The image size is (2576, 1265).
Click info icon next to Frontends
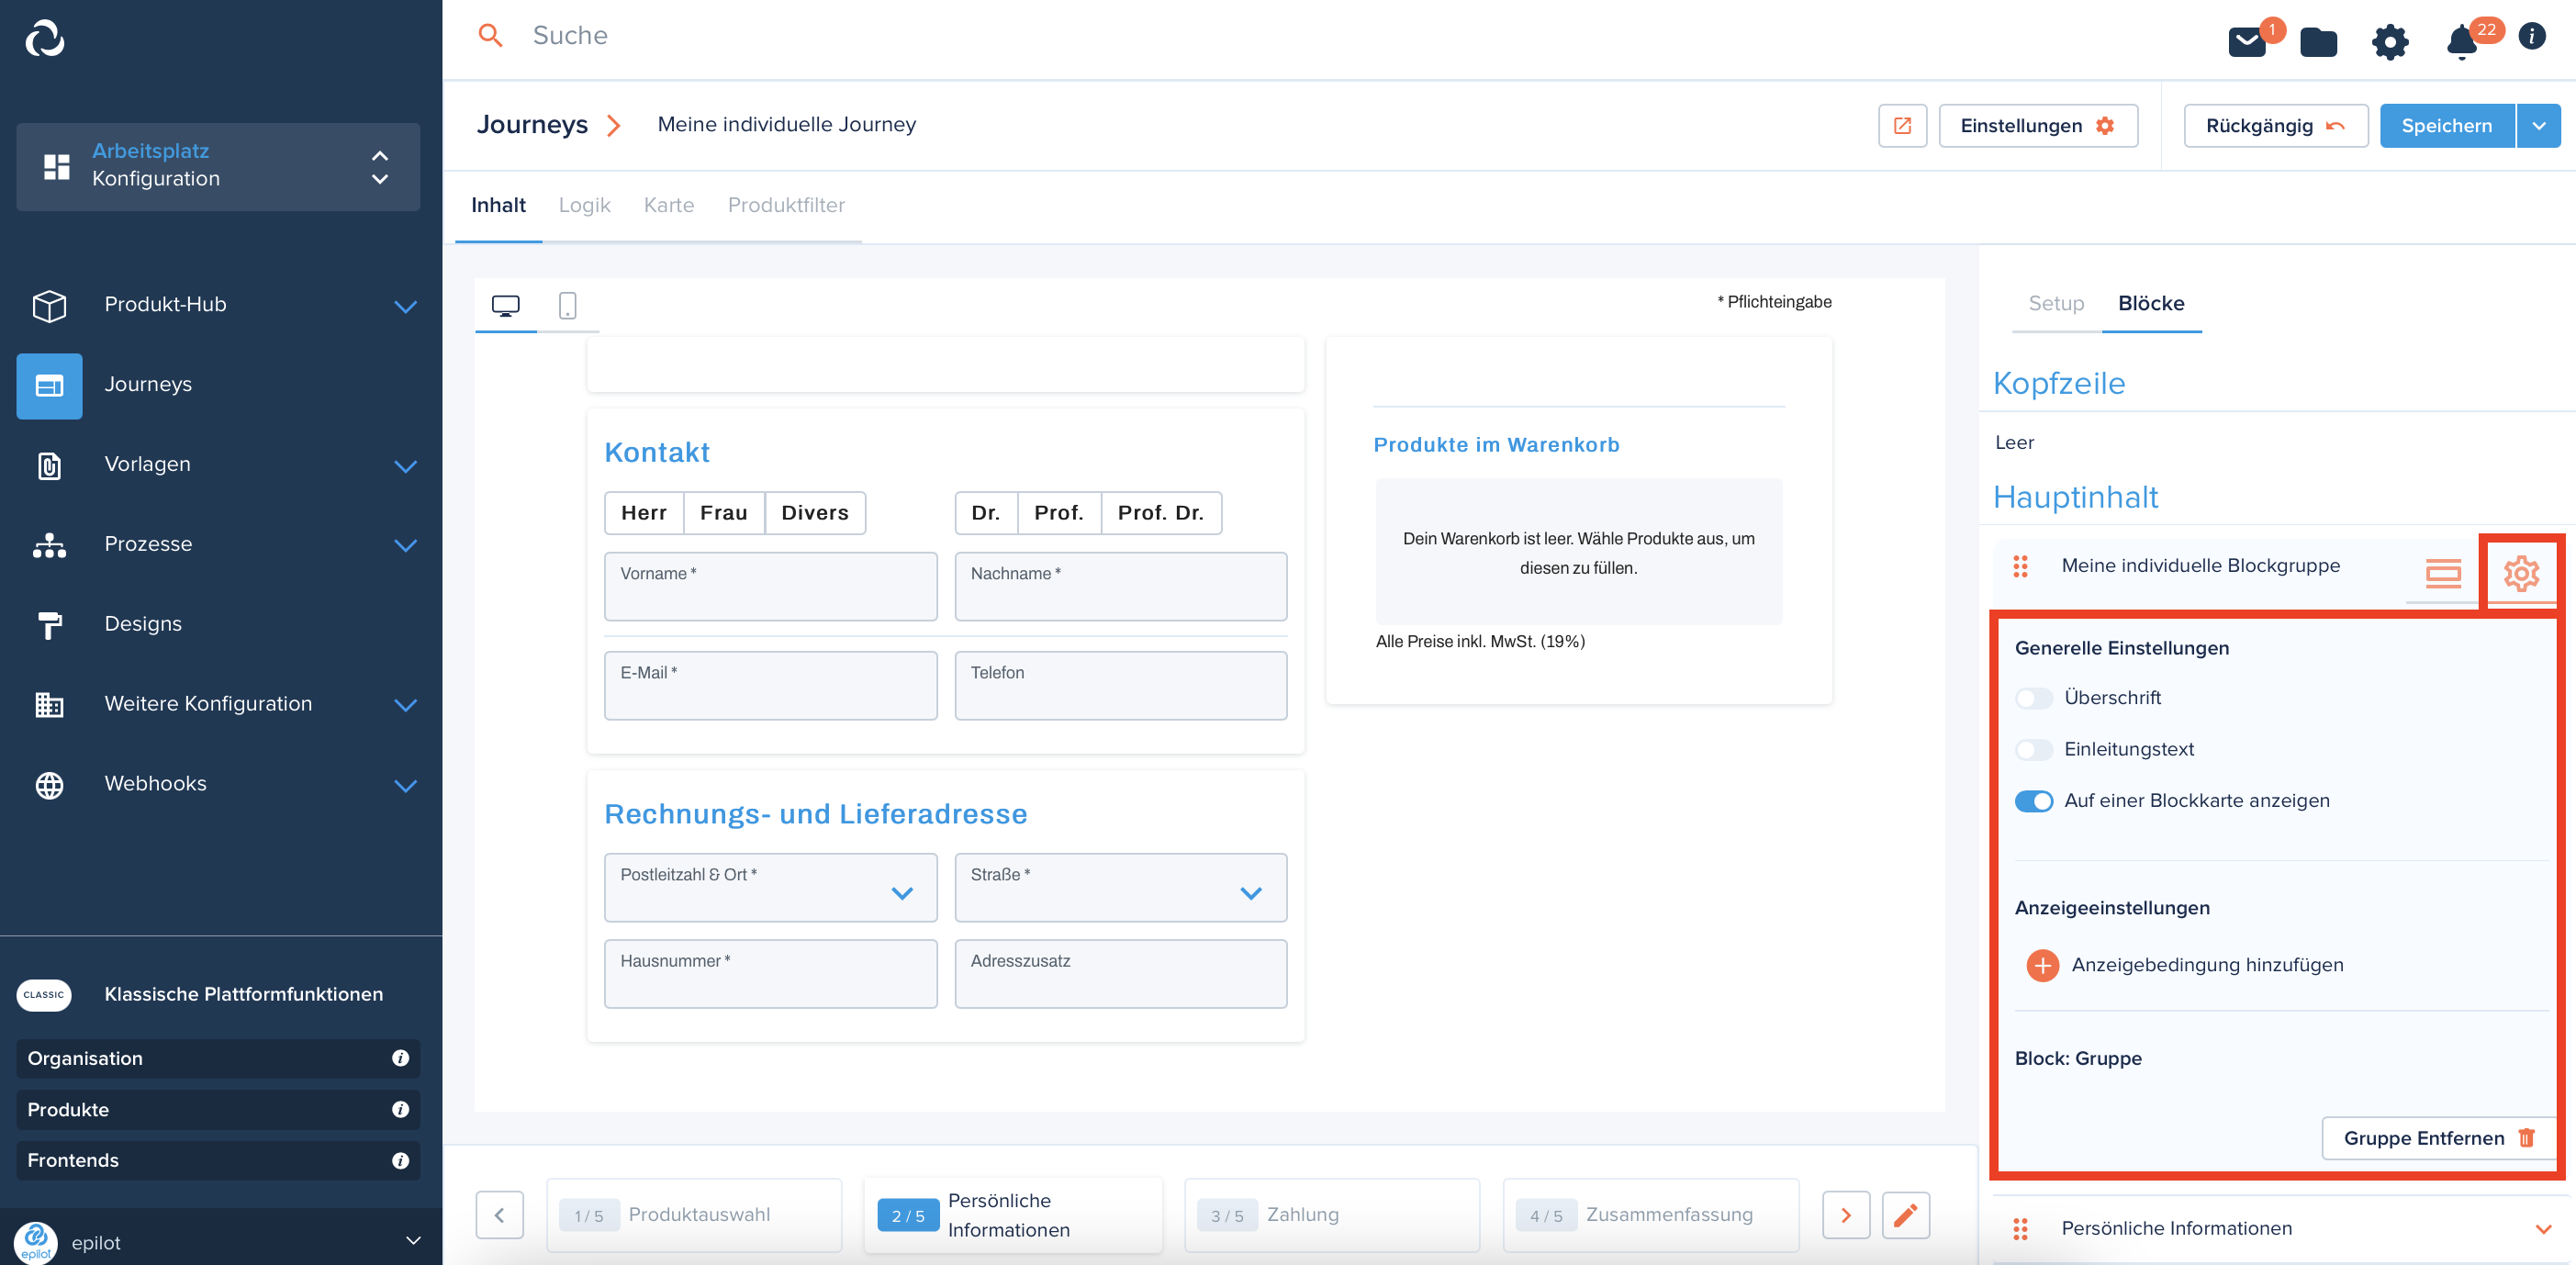(x=400, y=1160)
